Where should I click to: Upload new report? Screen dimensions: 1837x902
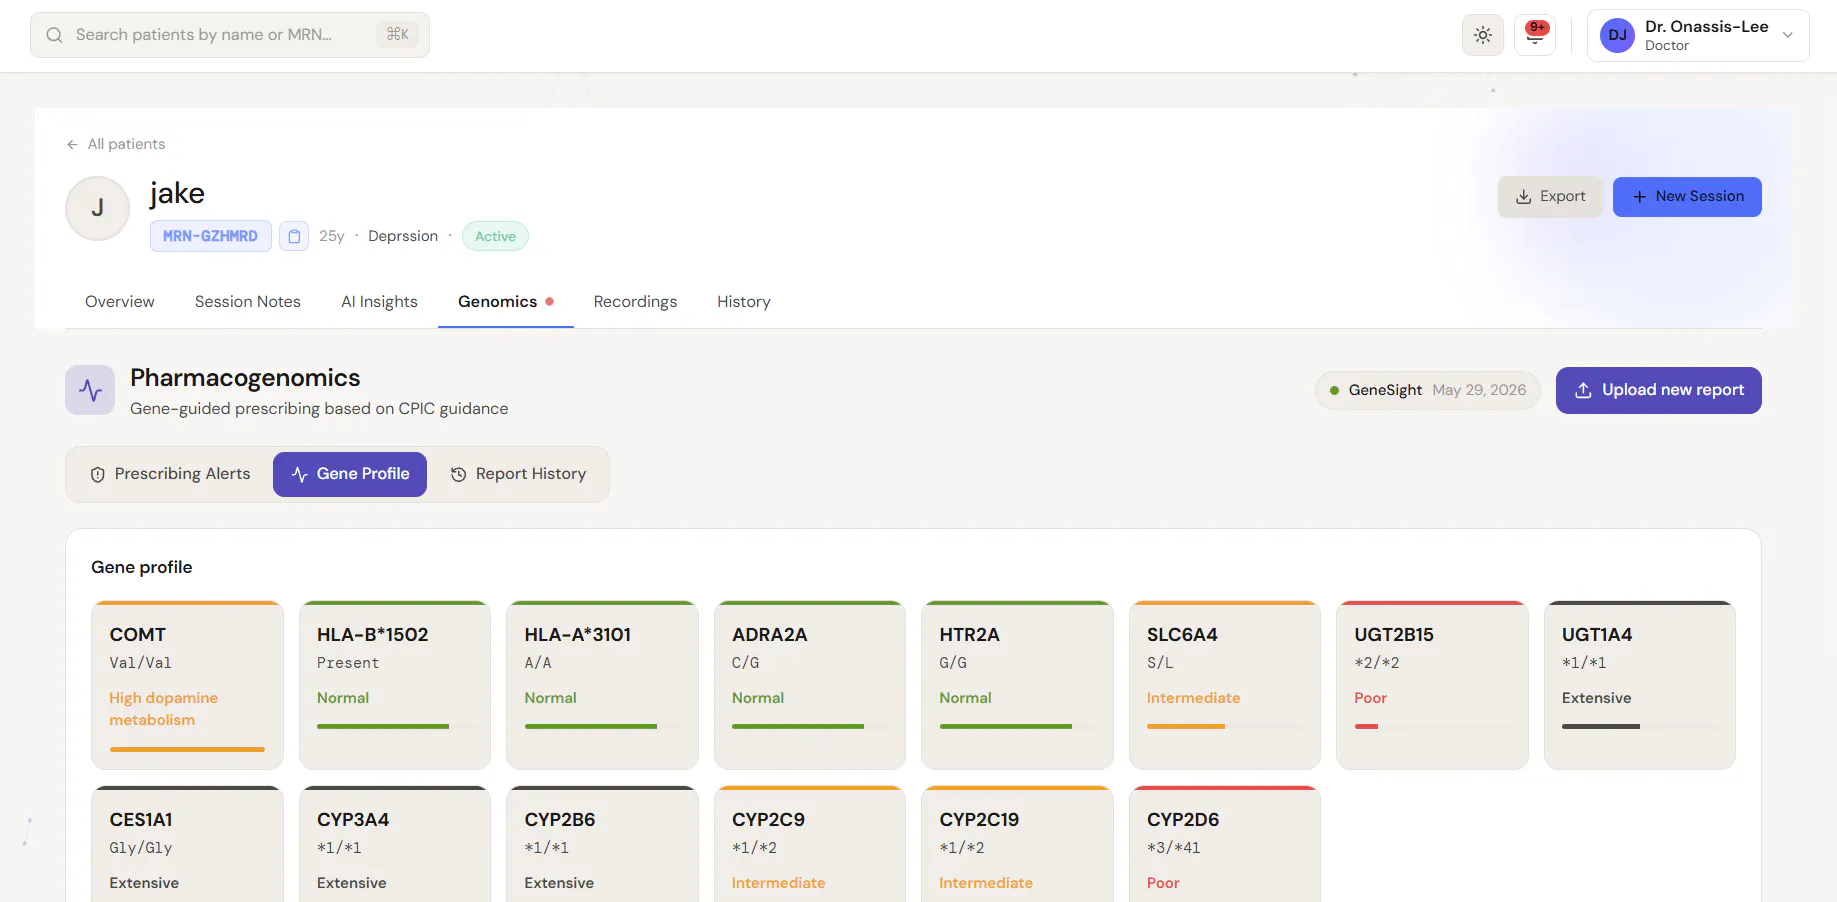click(1659, 390)
